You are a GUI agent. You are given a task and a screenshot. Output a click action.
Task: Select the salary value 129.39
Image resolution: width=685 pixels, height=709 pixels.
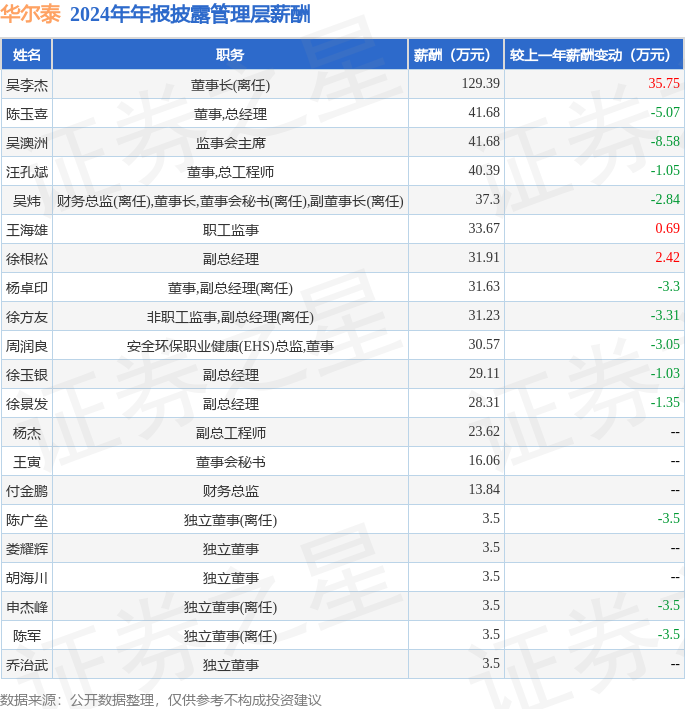480,83
